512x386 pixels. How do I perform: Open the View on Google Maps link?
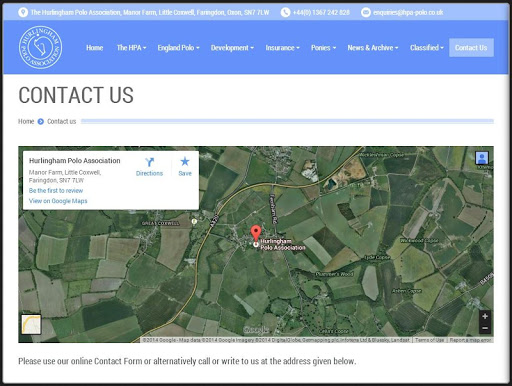tap(58, 201)
